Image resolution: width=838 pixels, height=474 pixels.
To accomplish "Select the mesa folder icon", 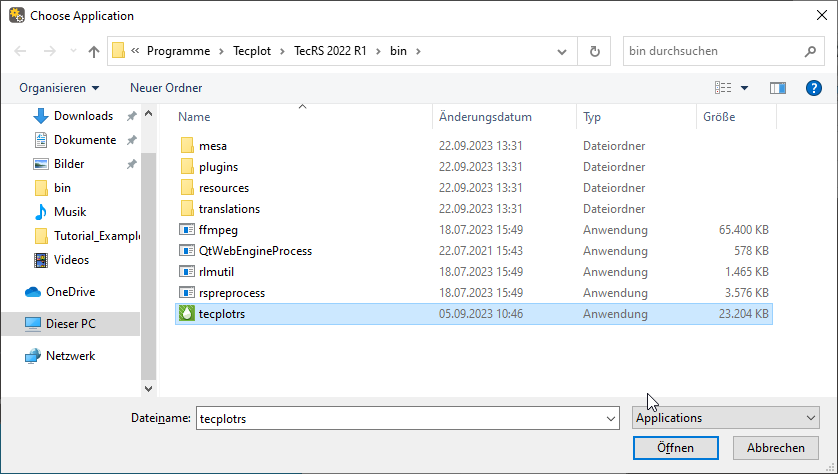I will pos(187,145).
